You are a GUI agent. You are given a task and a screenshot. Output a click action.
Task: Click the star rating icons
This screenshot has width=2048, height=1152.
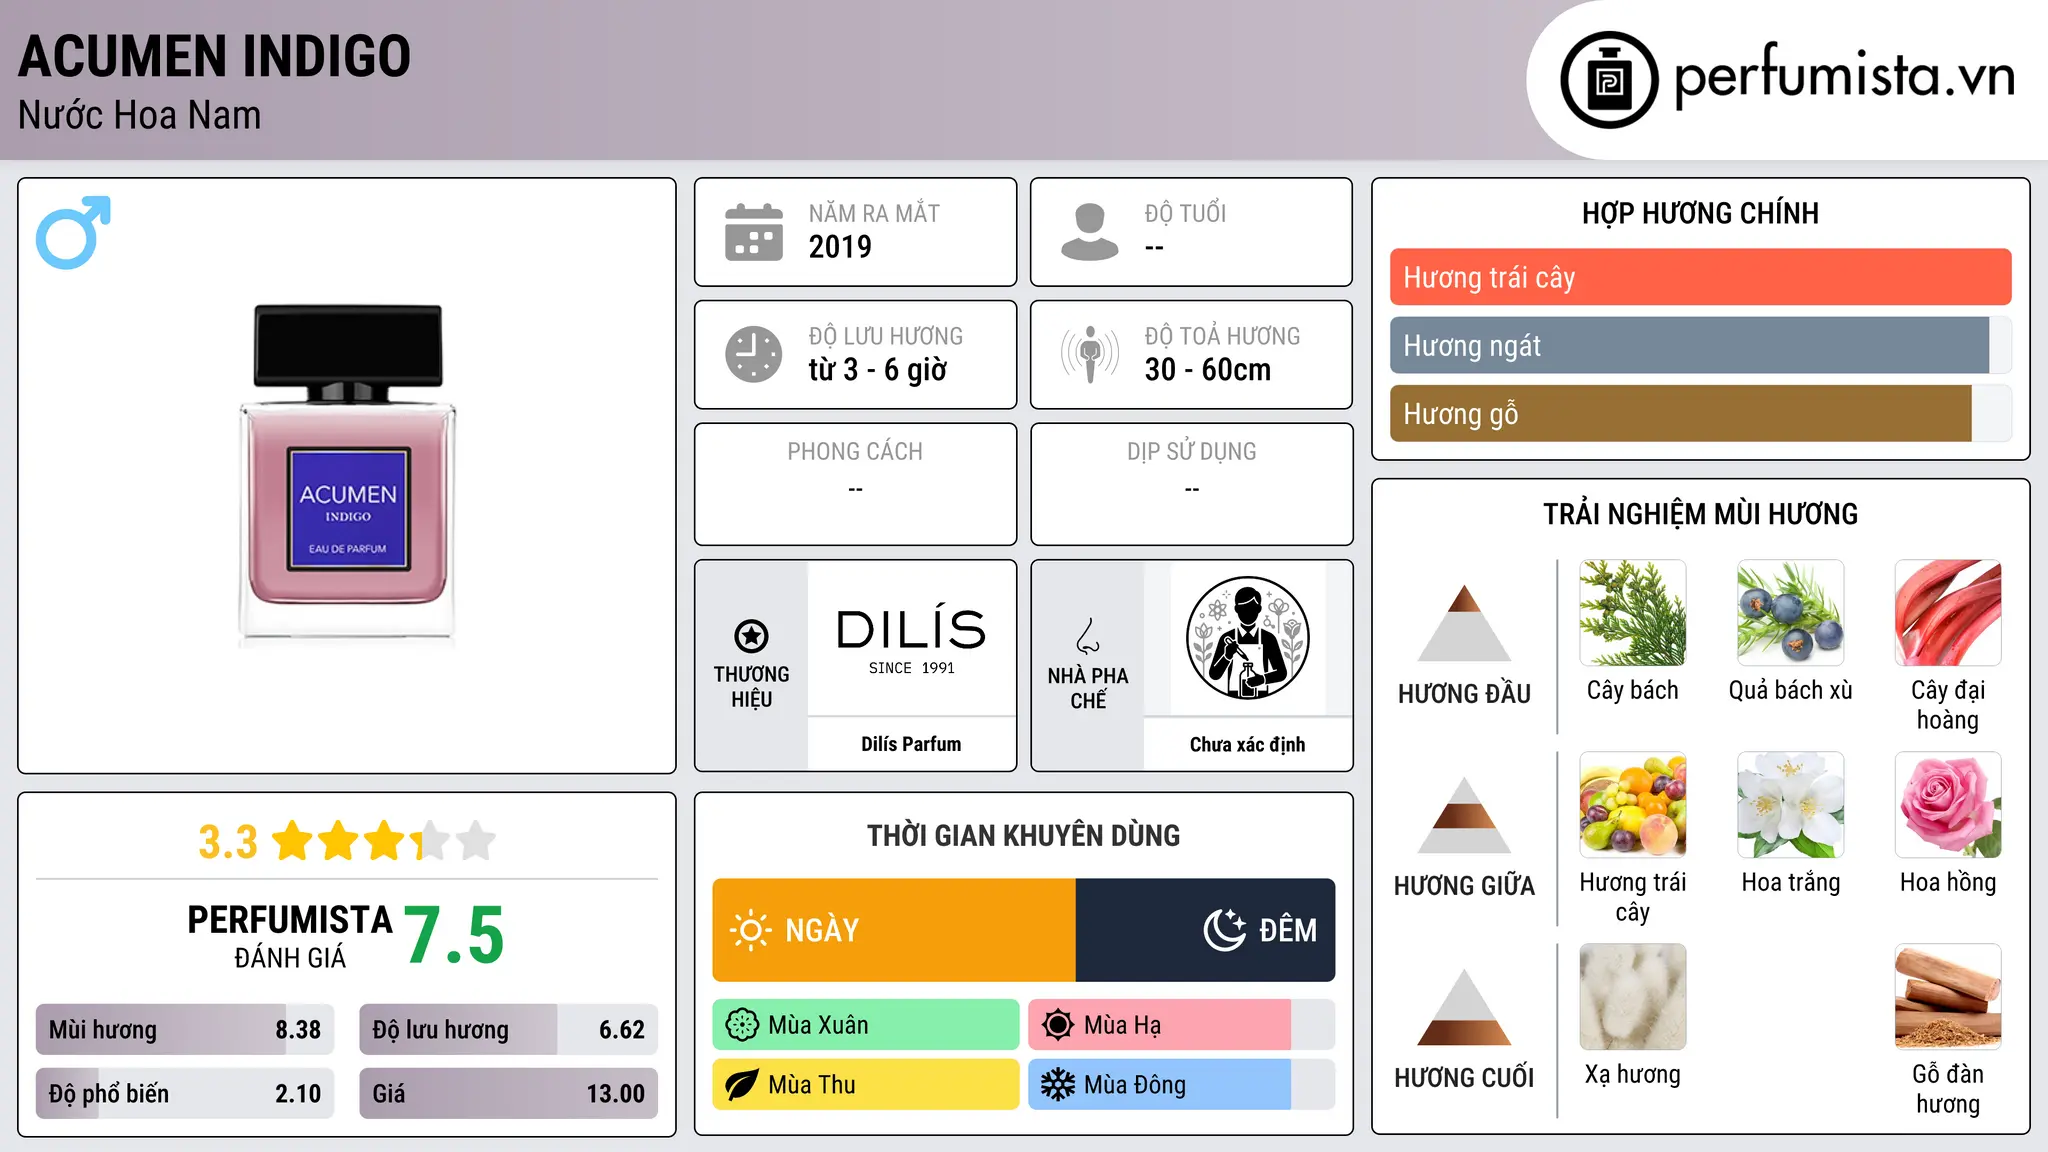tap(384, 841)
